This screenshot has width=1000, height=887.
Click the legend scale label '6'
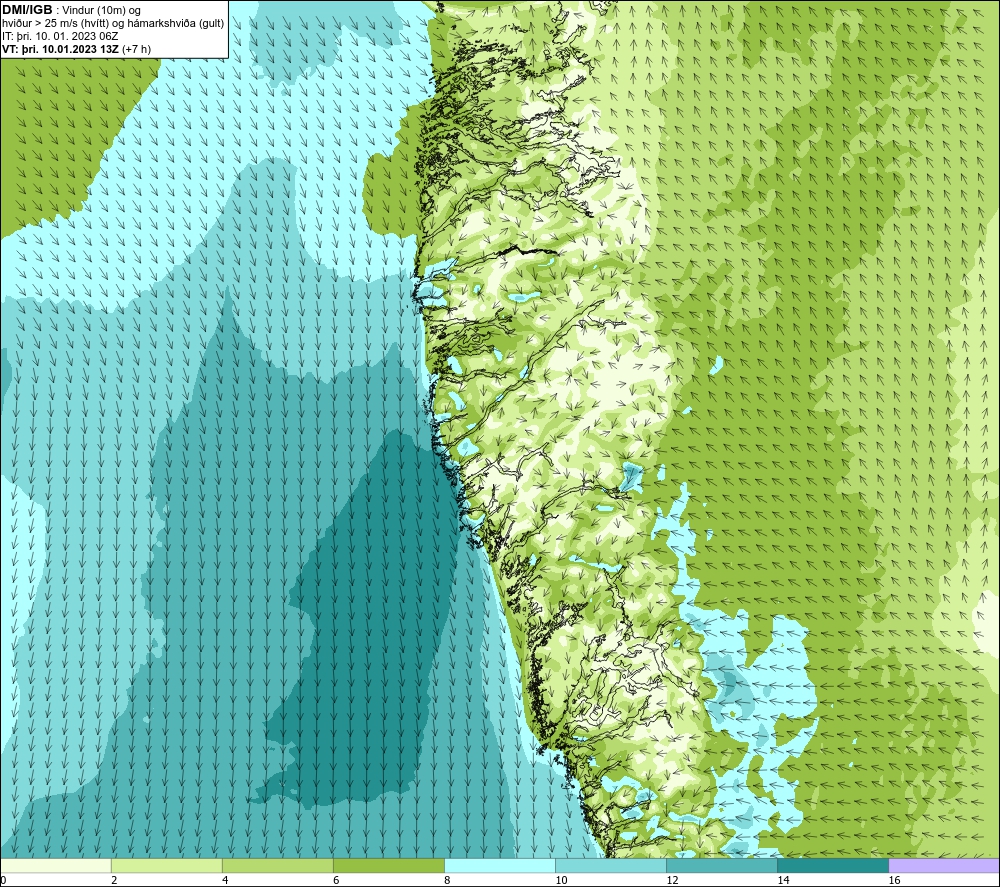coord(336,880)
